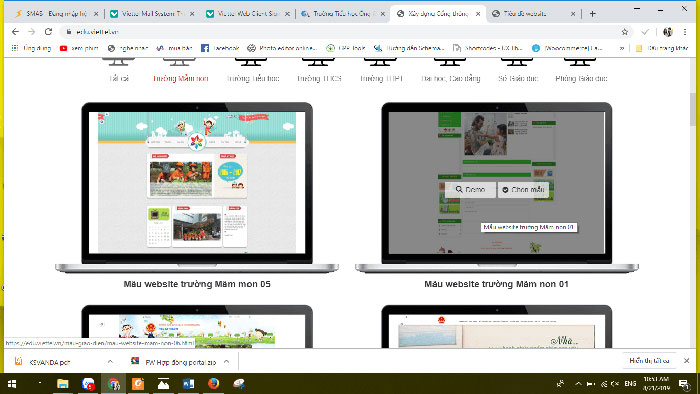Open the taskbar clock and date
Screen dimensions: 700x394
click(x=657, y=384)
